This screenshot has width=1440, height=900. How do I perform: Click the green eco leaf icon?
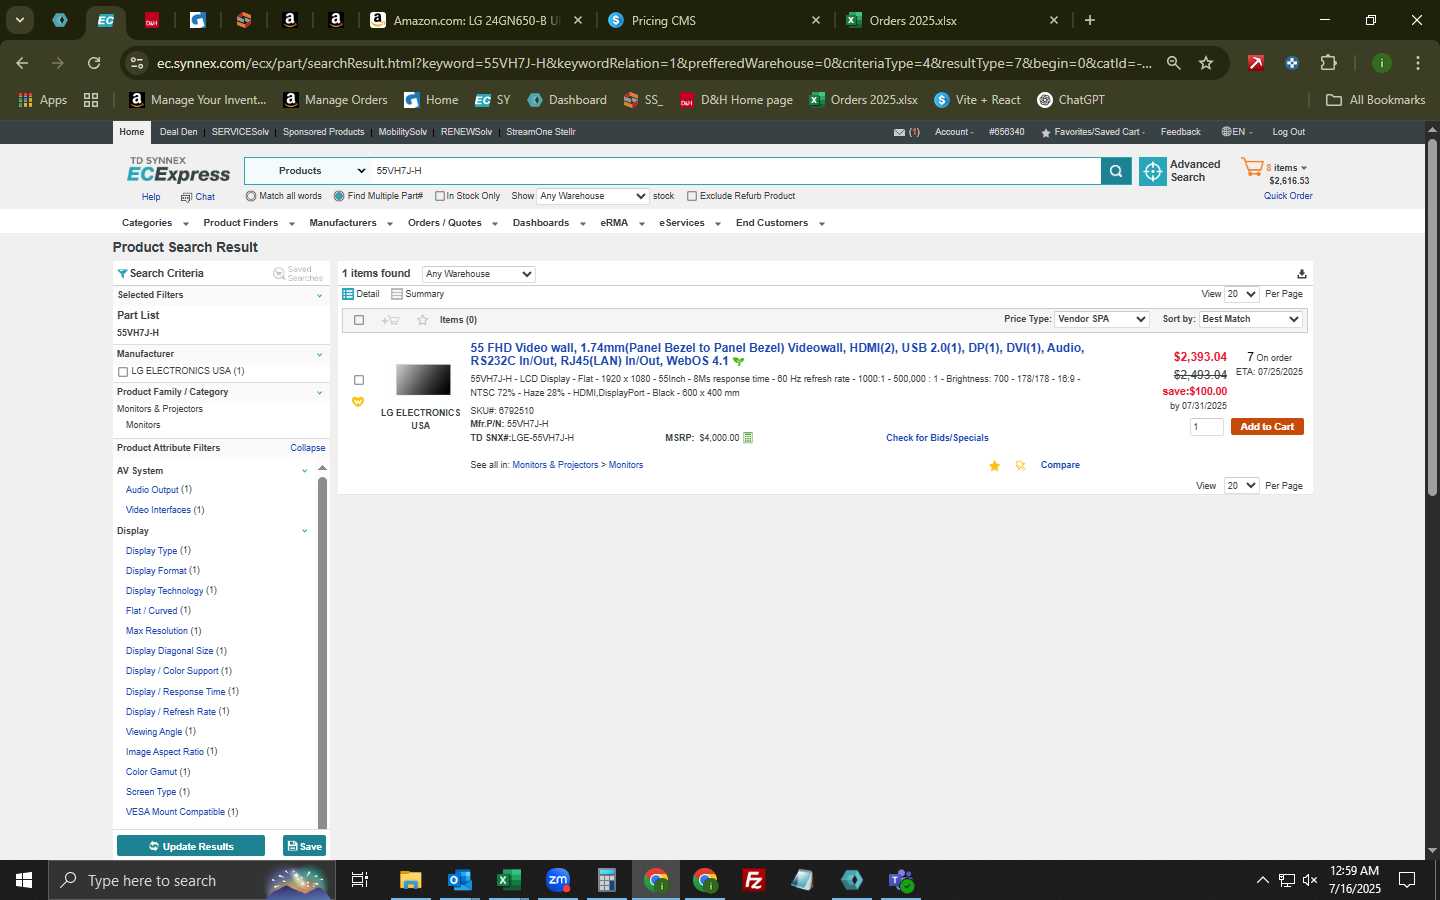738,362
